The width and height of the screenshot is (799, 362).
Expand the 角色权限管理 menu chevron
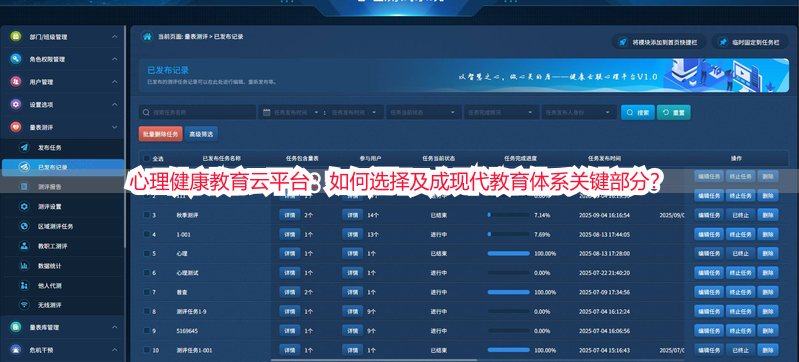click(115, 59)
